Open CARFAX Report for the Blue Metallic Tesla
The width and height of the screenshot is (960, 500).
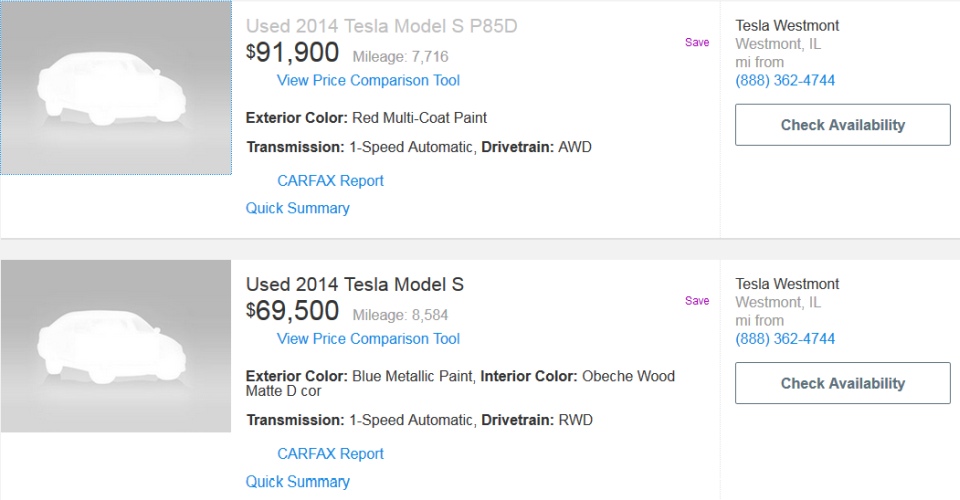(x=330, y=453)
